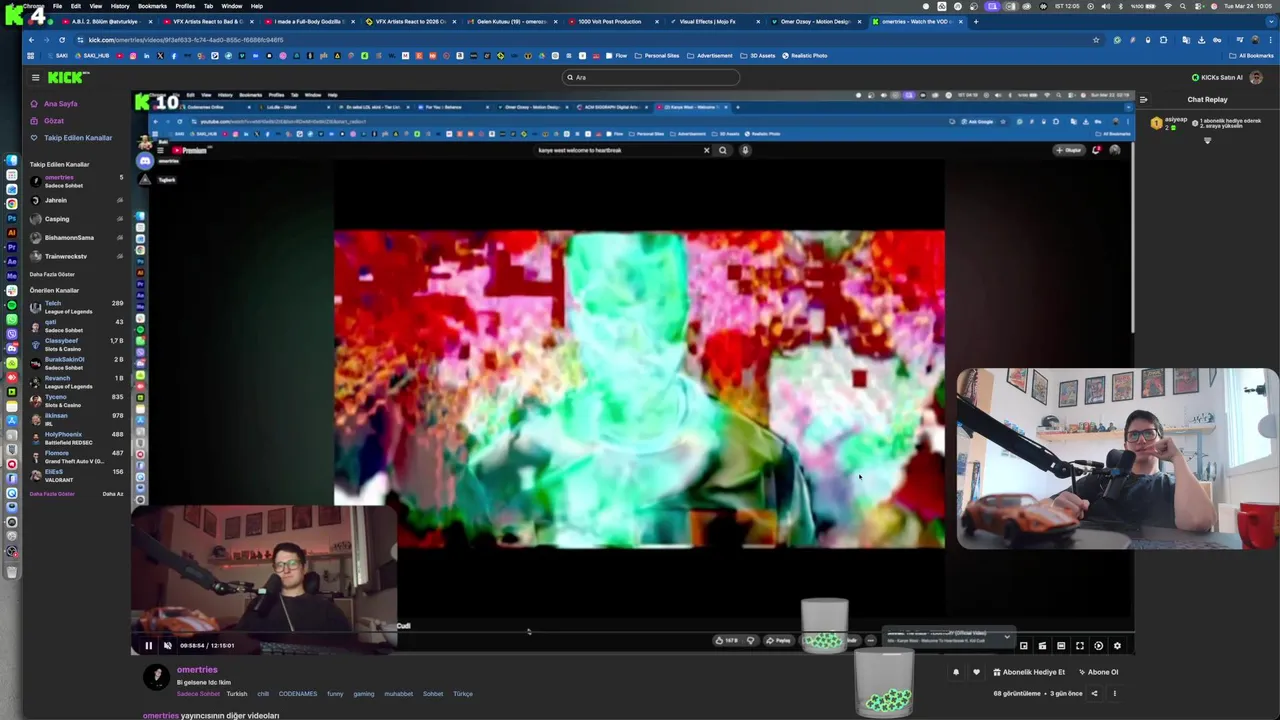Viewport: 1280px width, 720px height.
Task: Open BishamonnSama channel in sidebar
Action: pyautogui.click(x=77, y=238)
